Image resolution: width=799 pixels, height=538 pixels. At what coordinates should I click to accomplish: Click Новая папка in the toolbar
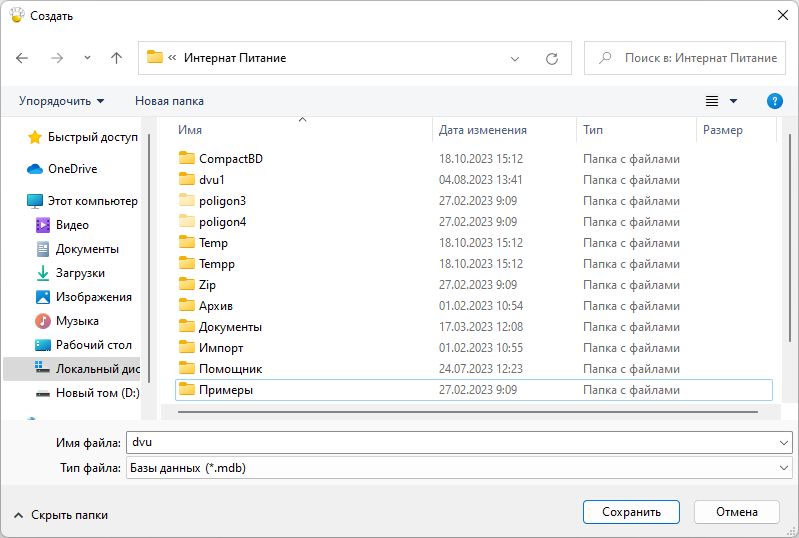(169, 101)
